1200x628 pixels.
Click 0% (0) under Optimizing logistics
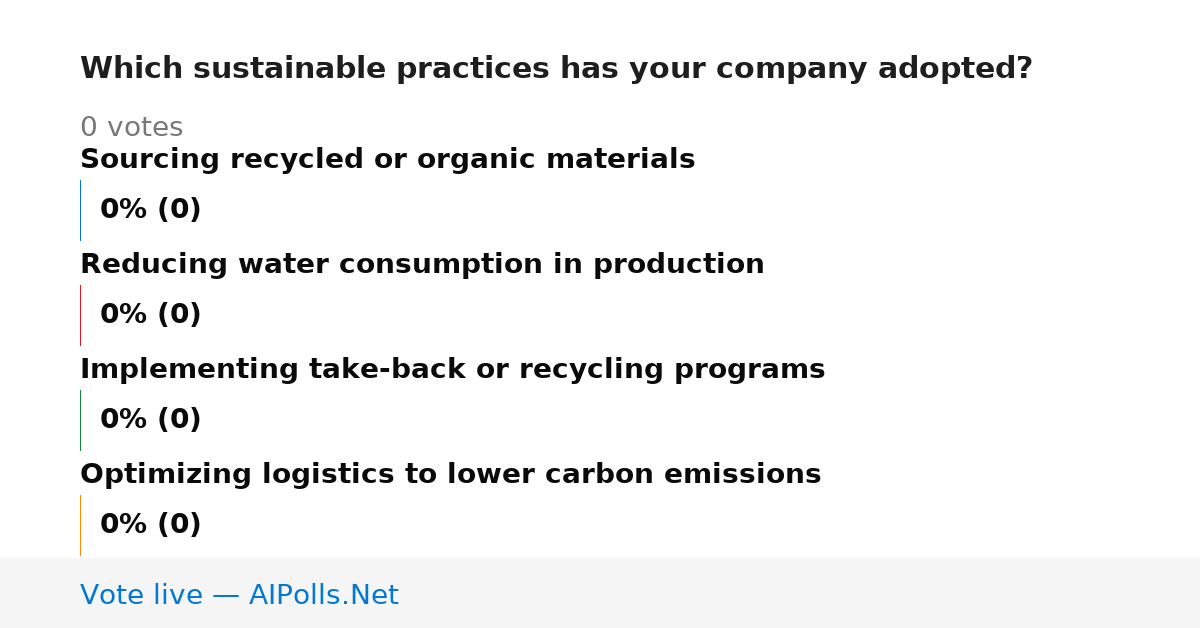[150, 525]
